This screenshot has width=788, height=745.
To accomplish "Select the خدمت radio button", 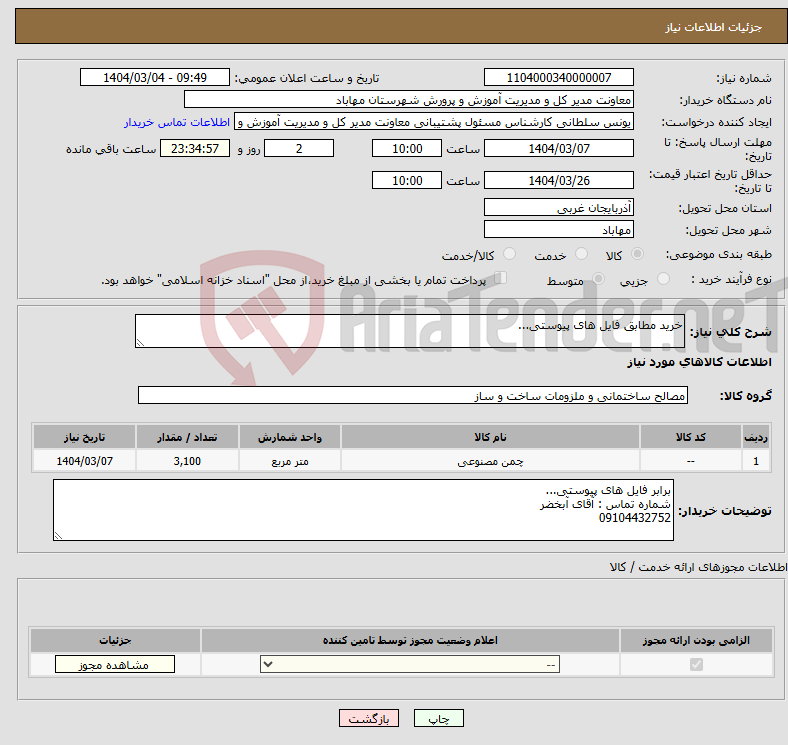I will (x=581, y=254).
